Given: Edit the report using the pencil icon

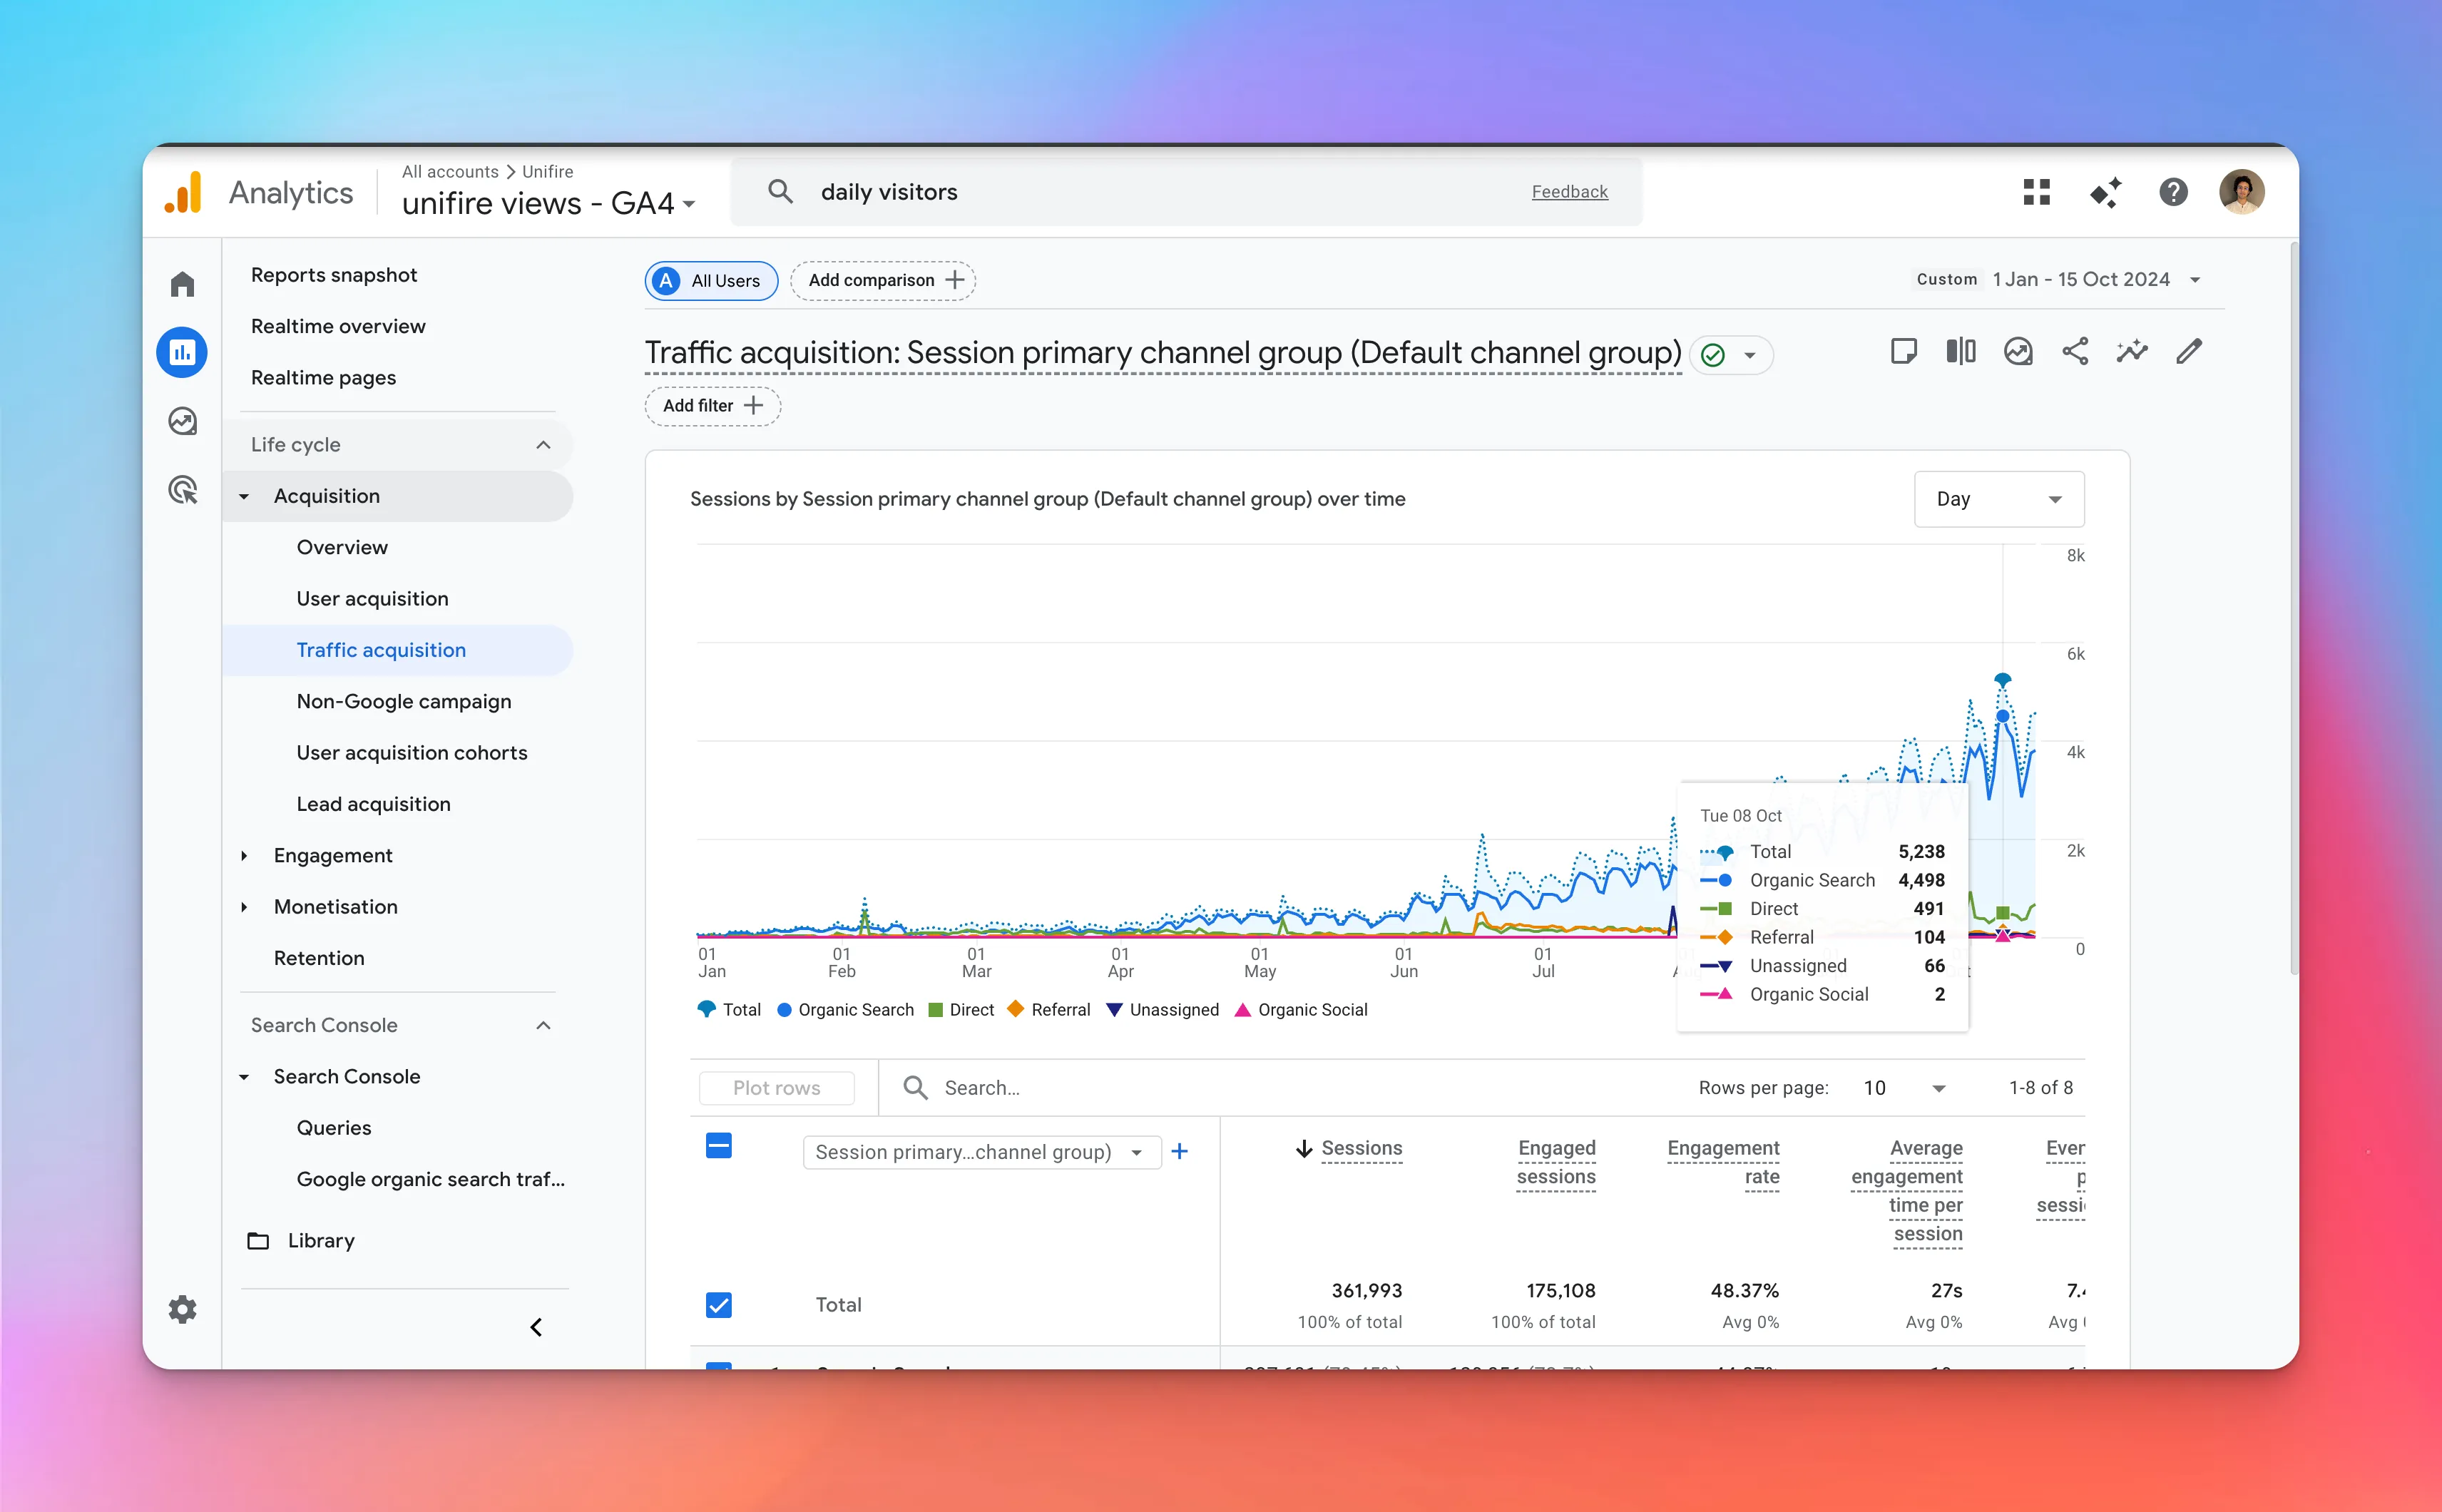Looking at the screenshot, I should 2189,351.
